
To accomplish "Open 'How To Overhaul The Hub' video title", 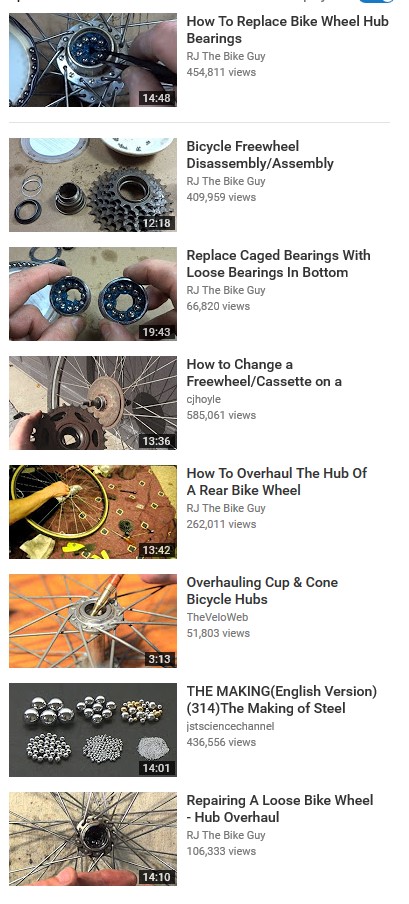I will tap(277, 481).
